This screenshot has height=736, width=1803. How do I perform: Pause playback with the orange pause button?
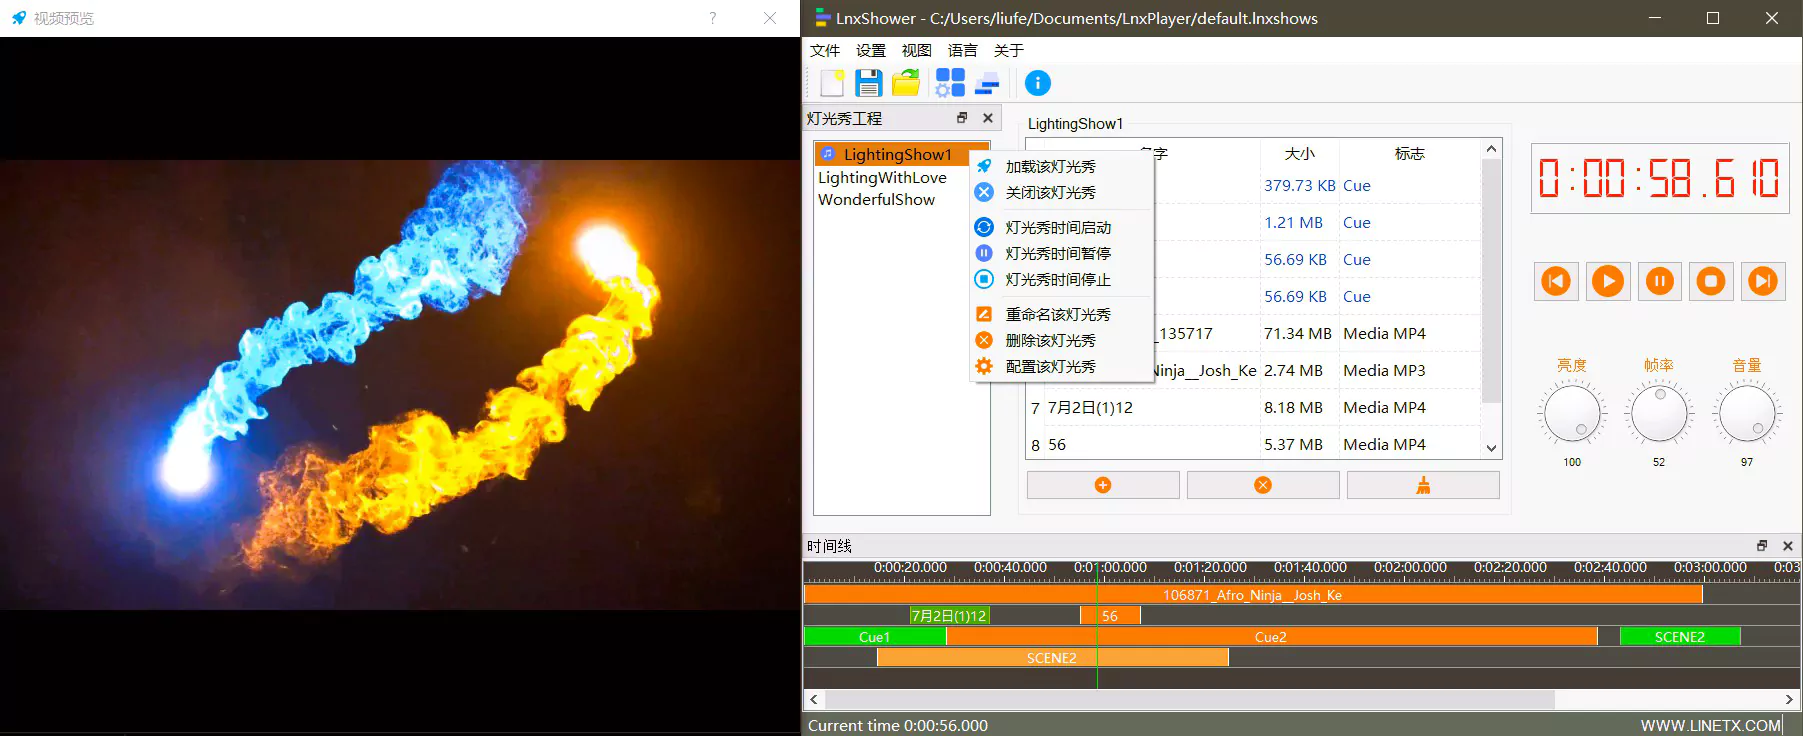point(1659,281)
